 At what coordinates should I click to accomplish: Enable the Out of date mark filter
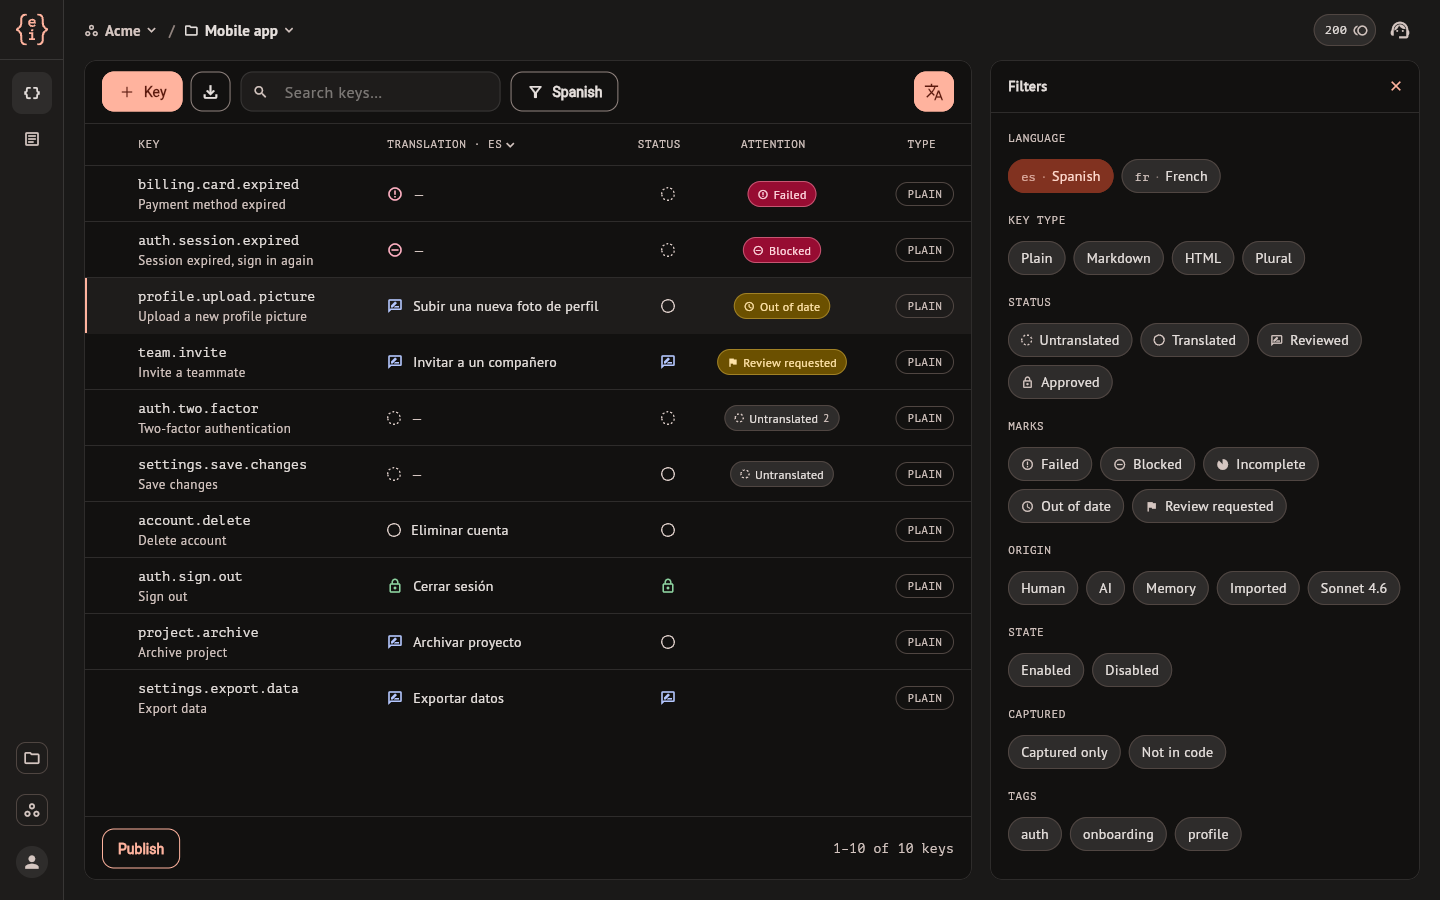(x=1066, y=506)
